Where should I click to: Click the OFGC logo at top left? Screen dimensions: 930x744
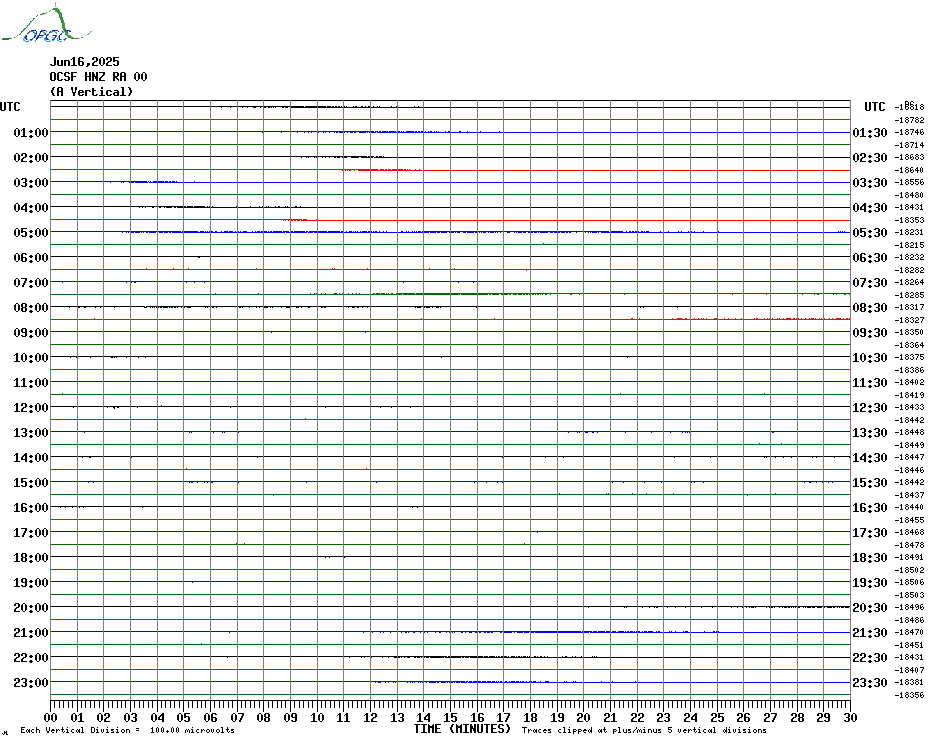point(46,24)
